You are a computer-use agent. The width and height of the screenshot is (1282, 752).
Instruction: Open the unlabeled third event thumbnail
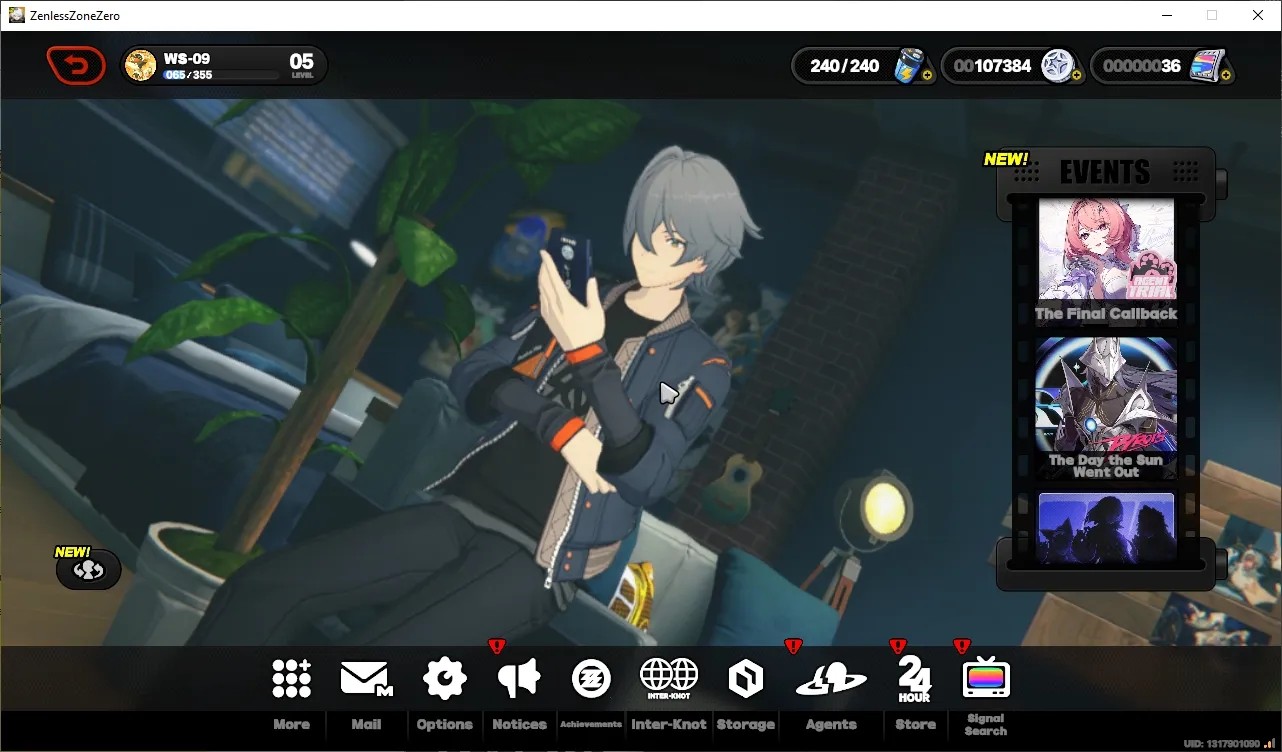(1106, 527)
